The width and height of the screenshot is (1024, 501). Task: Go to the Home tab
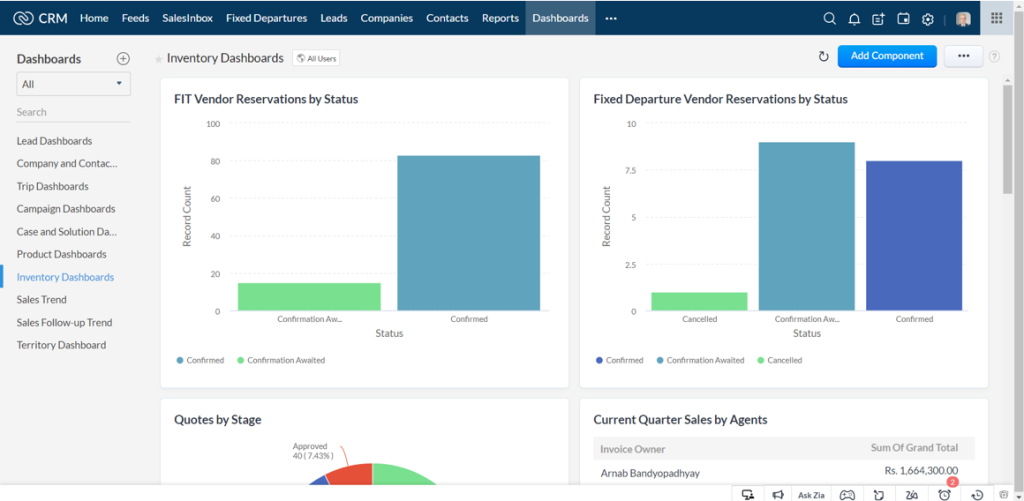pos(94,18)
